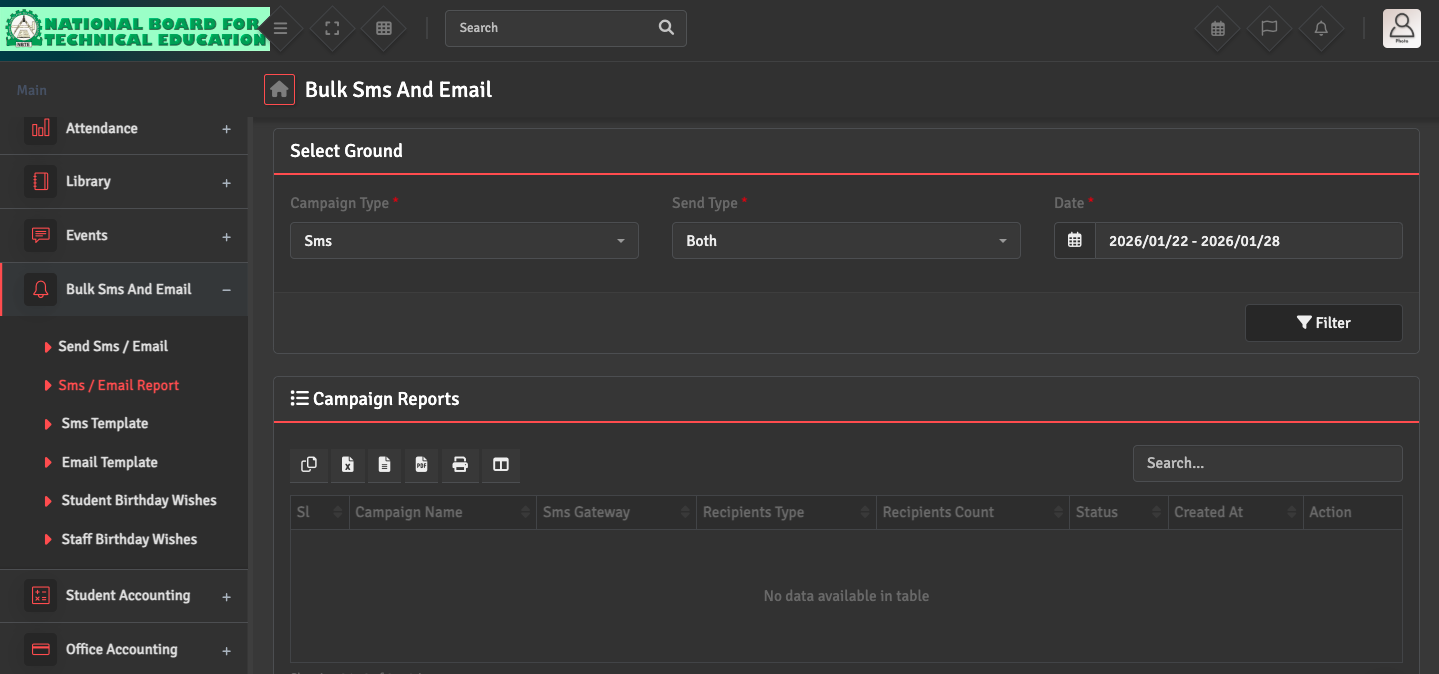Click the date range input field
The image size is (1439, 674).
tap(1247, 241)
